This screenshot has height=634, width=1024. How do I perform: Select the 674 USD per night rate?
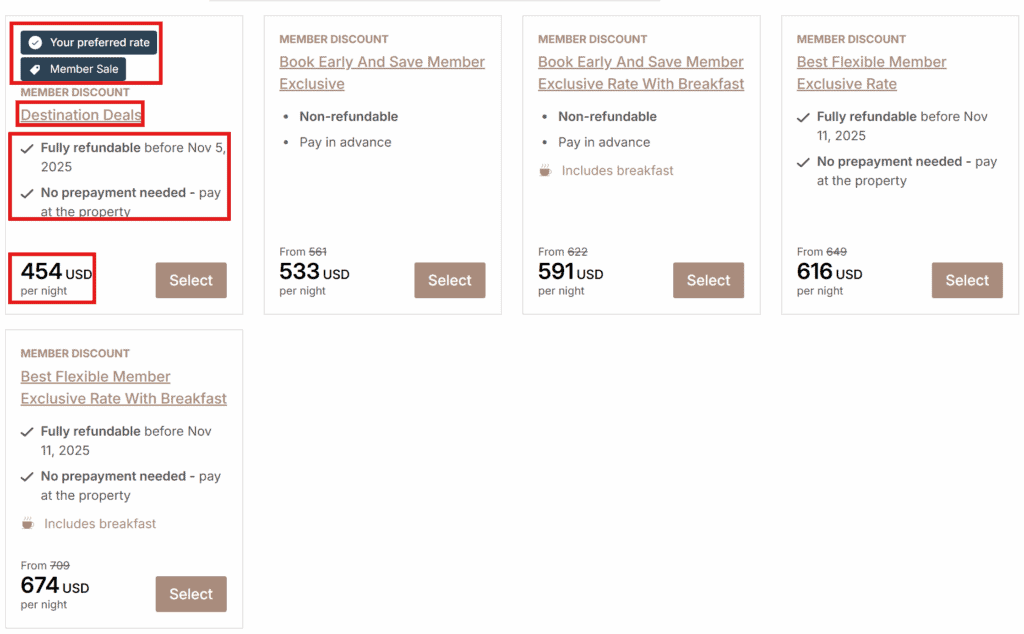point(191,594)
